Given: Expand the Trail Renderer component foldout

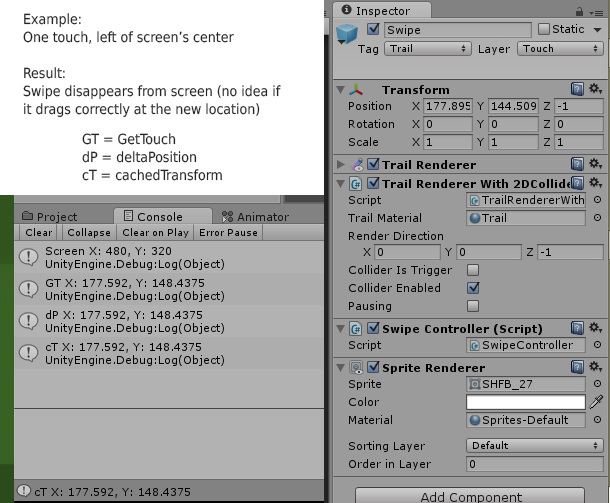Looking at the screenshot, I should (340, 165).
